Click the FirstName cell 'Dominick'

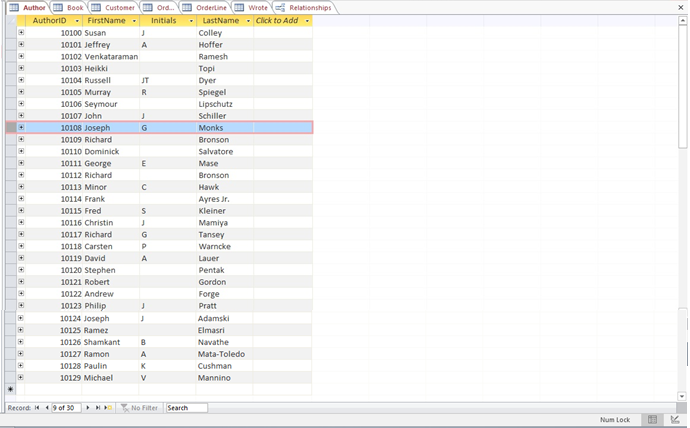pyautogui.click(x=111, y=151)
